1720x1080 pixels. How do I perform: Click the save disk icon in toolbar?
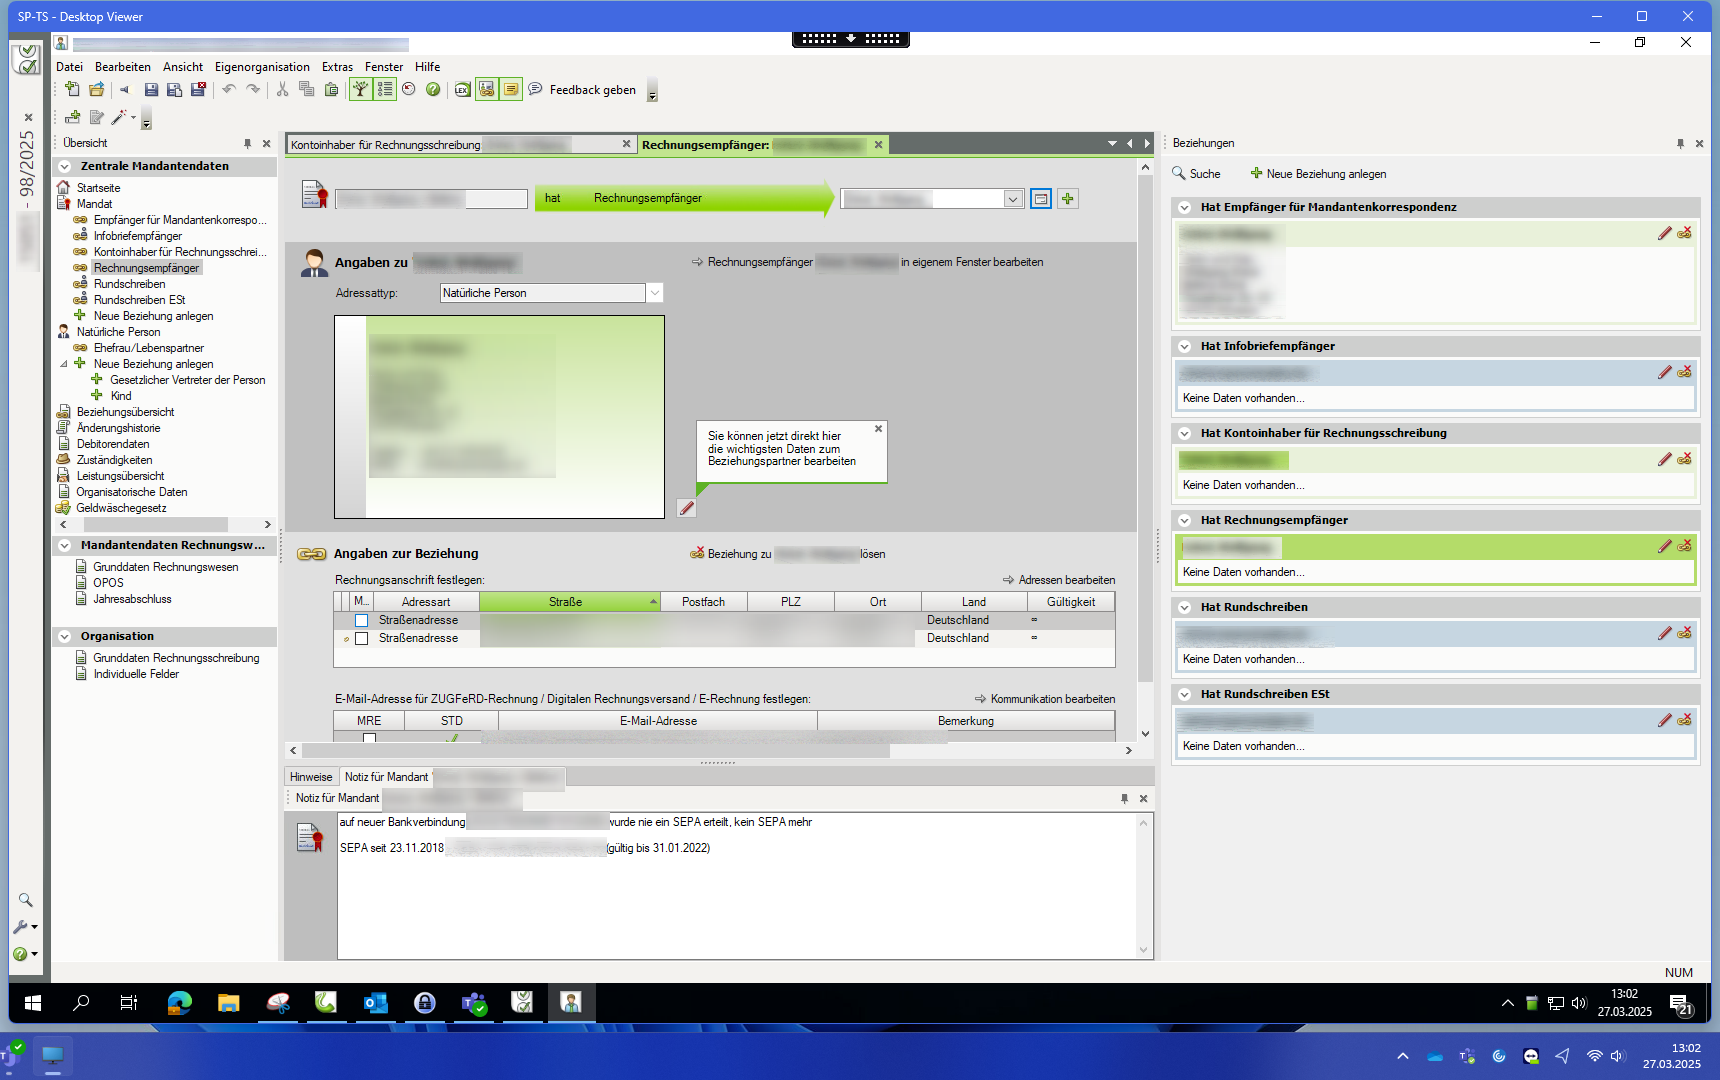coord(151,90)
